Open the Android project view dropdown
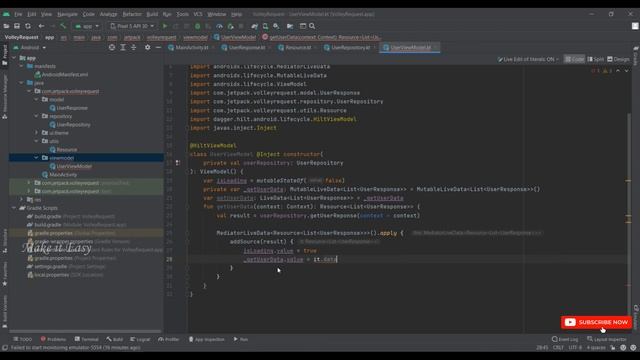The image size is (640, 360). coord(30,47)
